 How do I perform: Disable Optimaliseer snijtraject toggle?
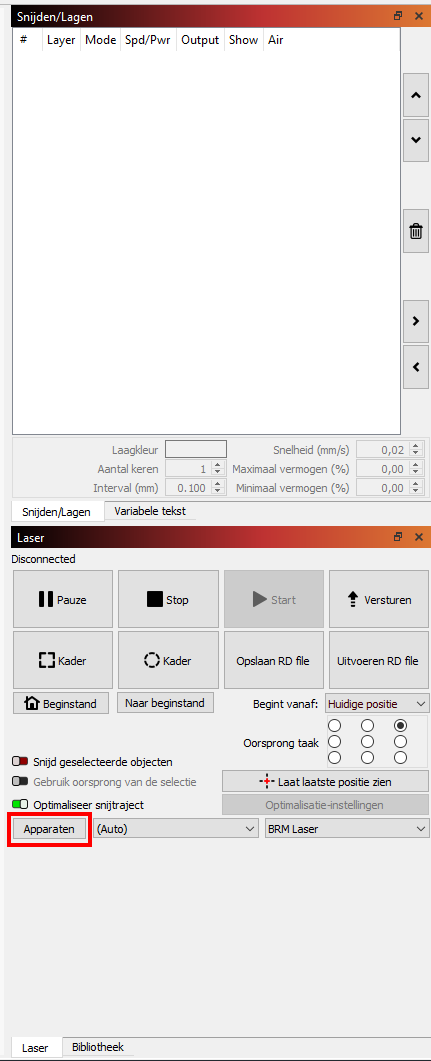[20, 805]
